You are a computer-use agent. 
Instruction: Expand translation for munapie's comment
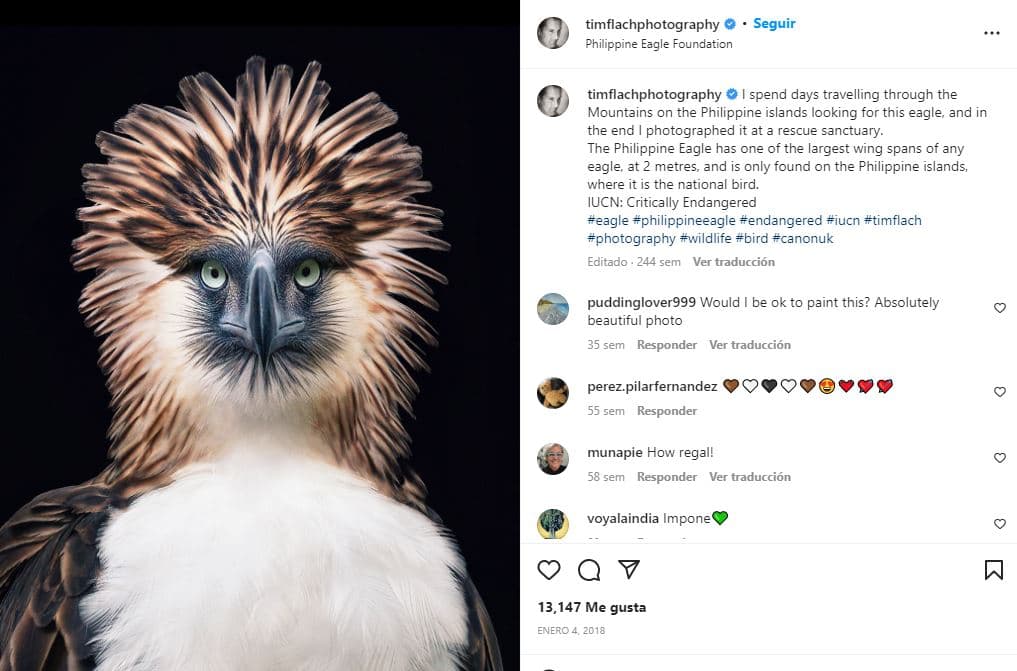tap(750, 477)
